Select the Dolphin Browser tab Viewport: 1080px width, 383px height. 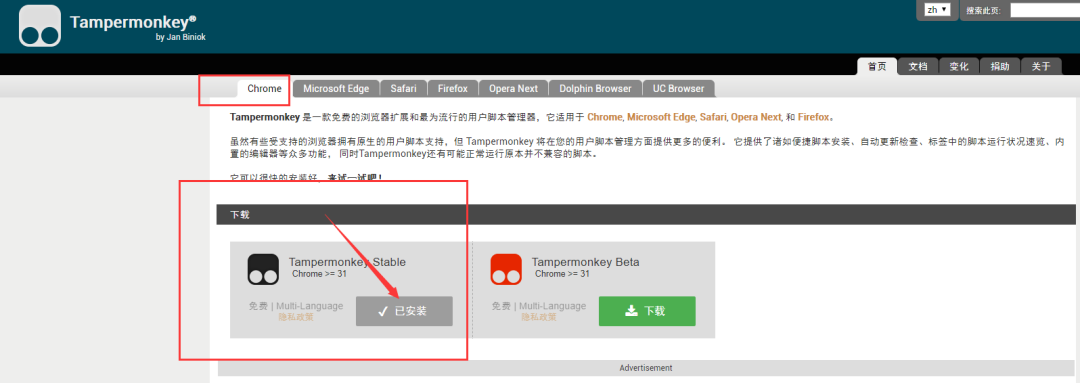click(x=595, y=89)
